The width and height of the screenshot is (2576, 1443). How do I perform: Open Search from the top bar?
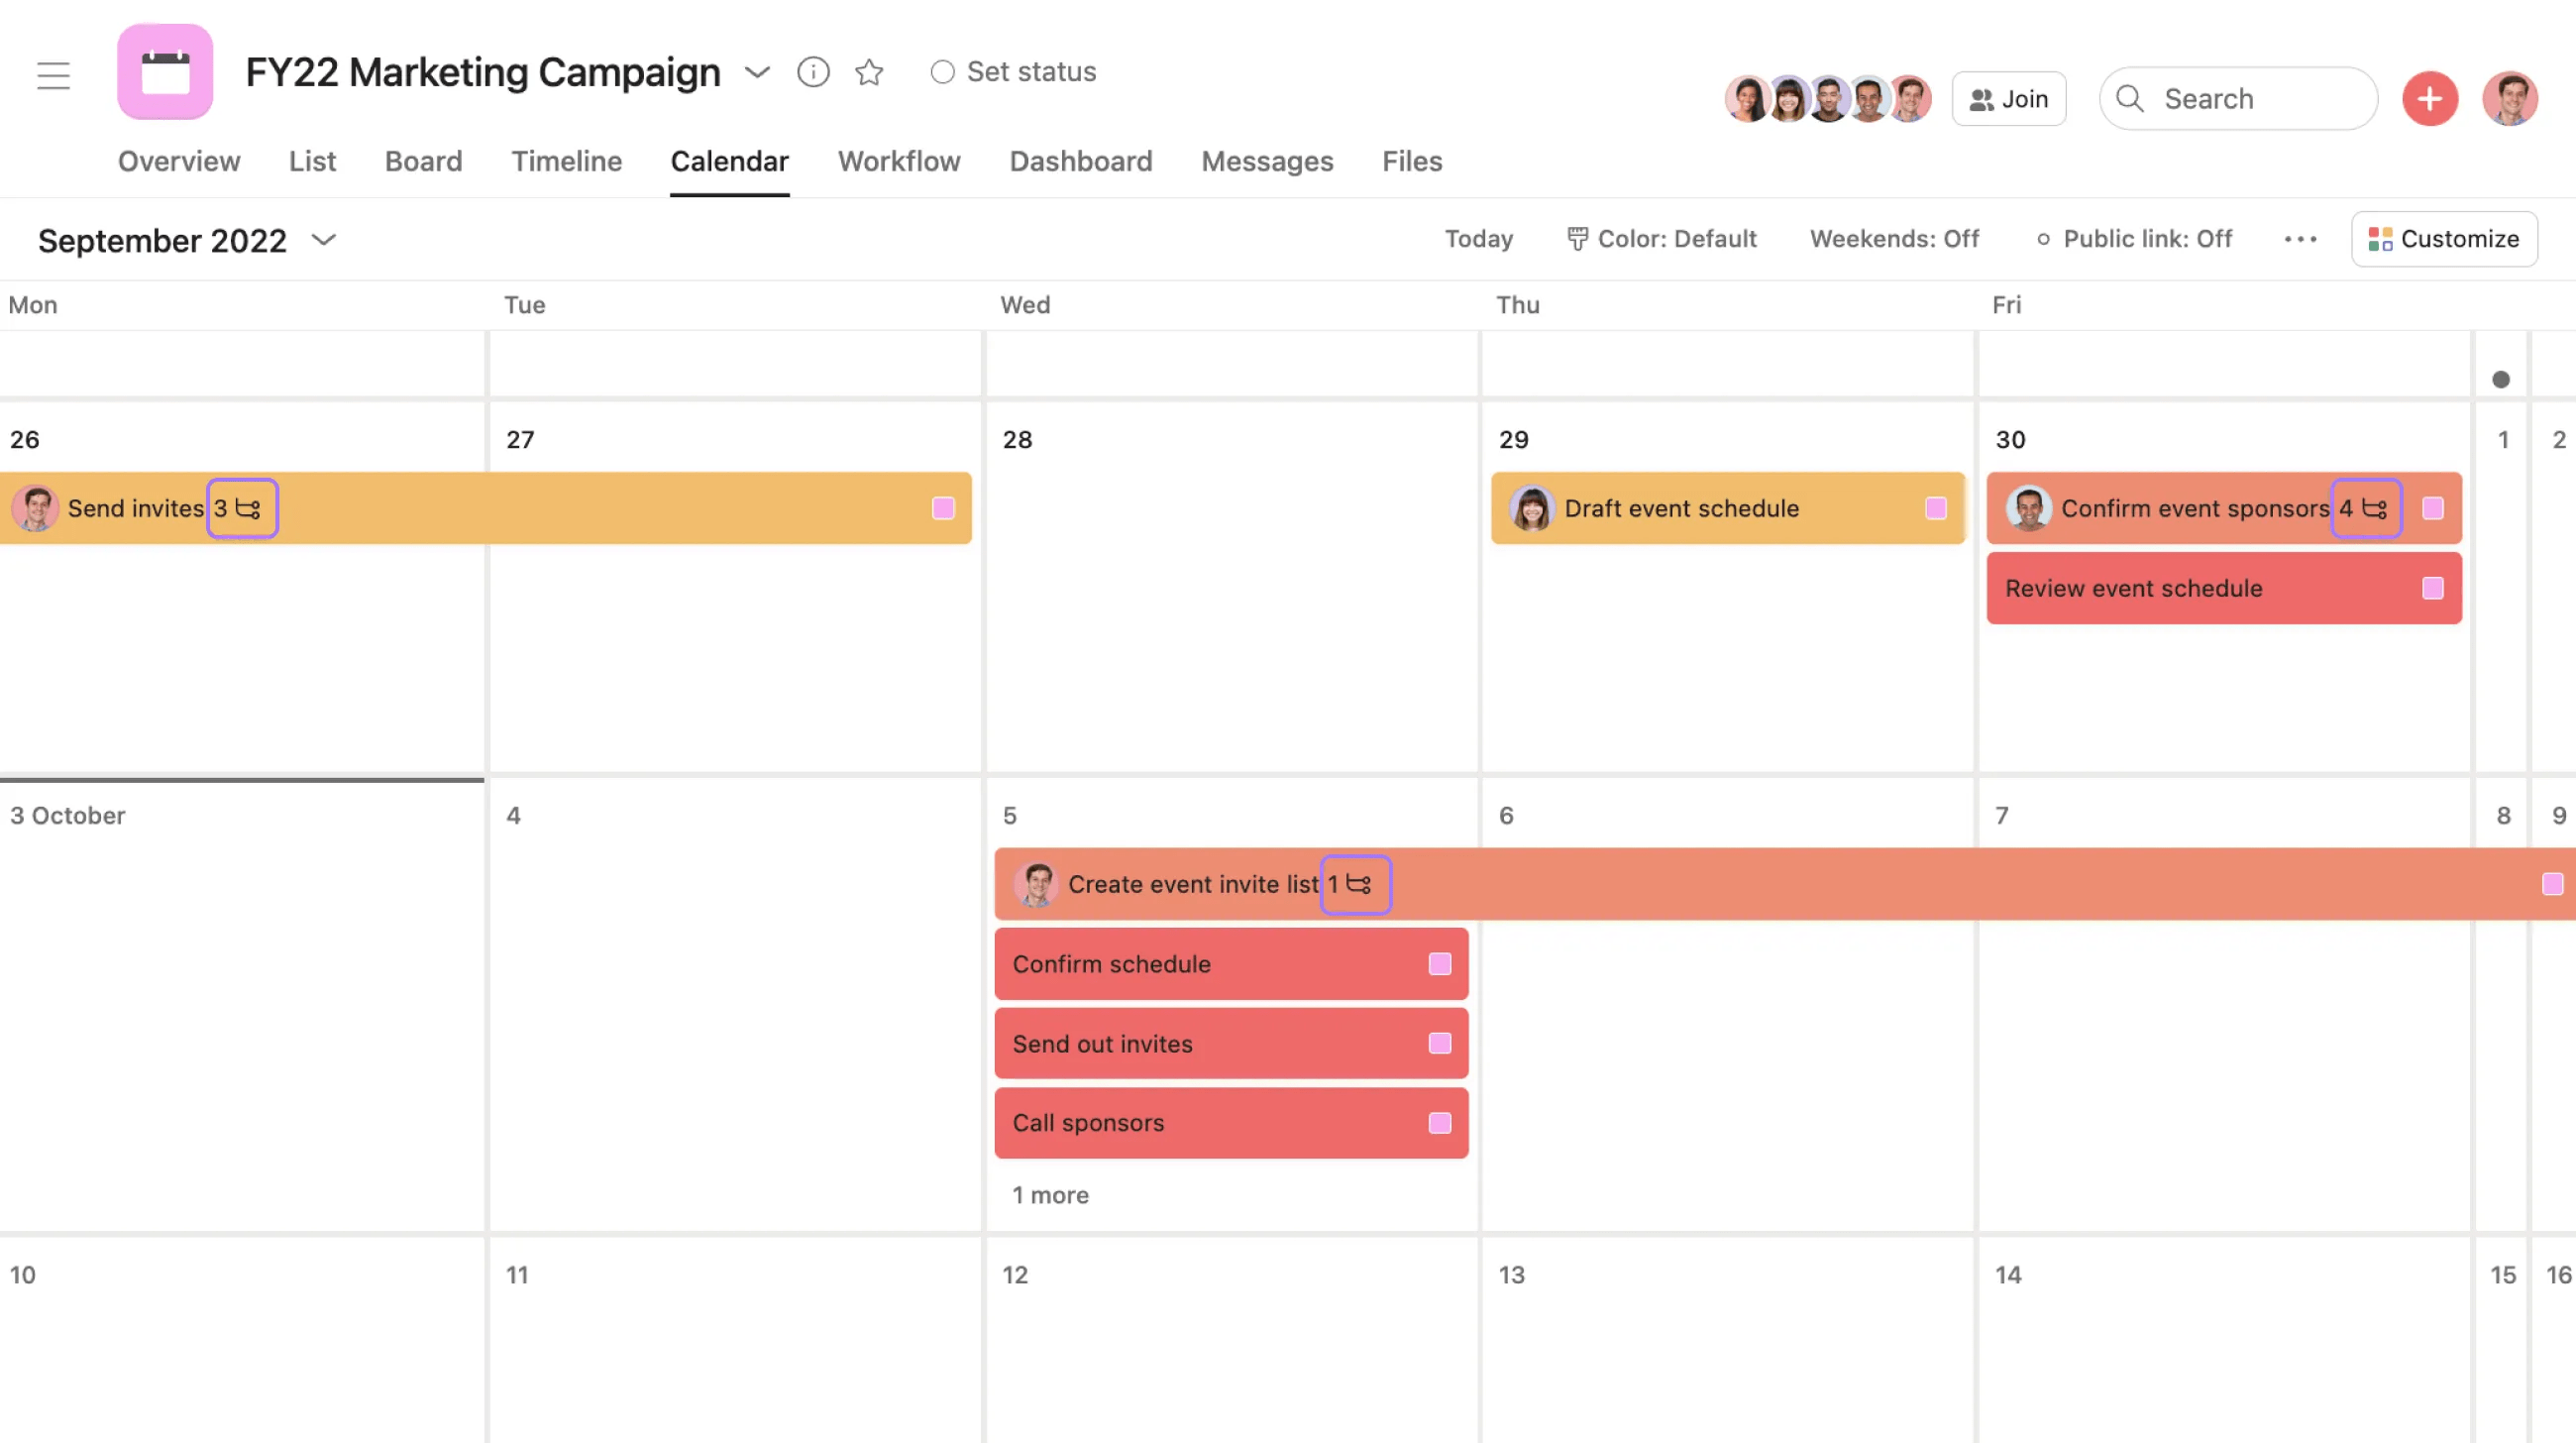tap(2238, 98)
